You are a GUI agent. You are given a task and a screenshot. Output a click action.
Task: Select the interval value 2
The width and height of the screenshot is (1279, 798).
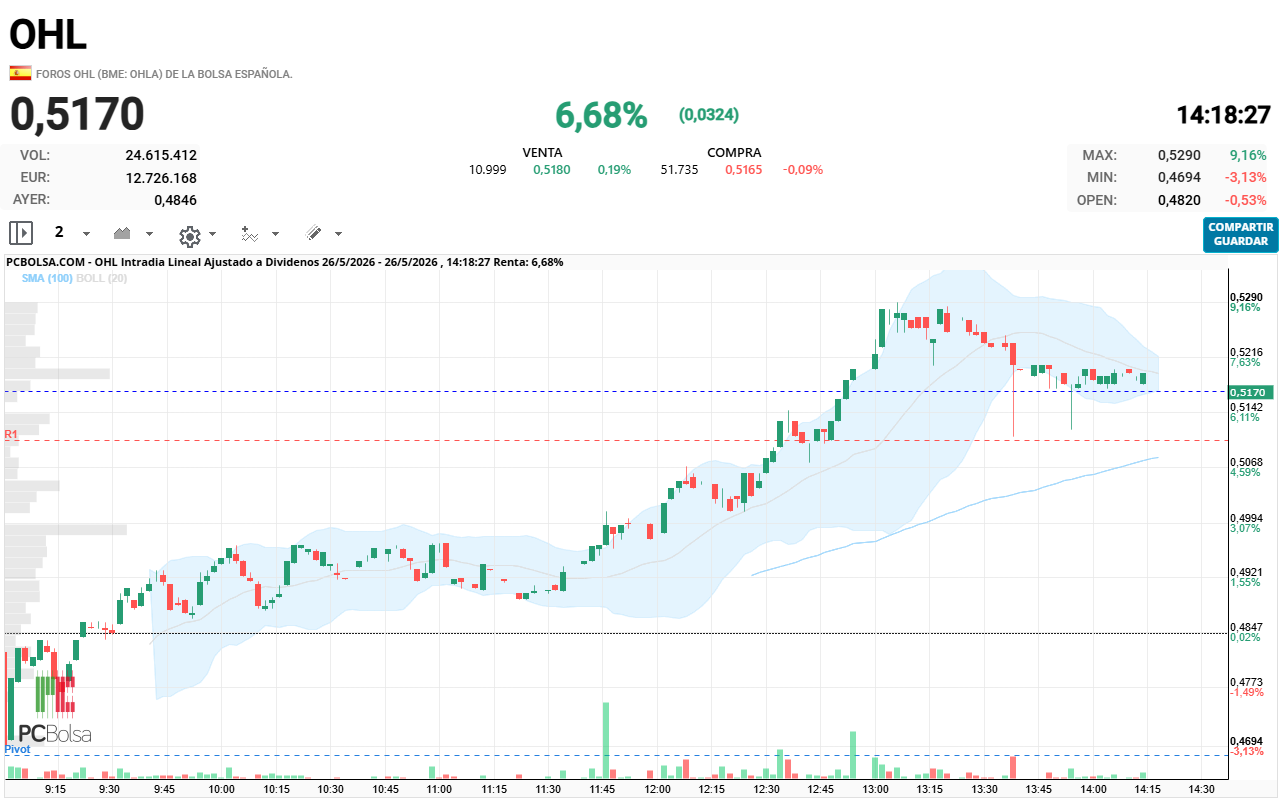click(59, 232)
